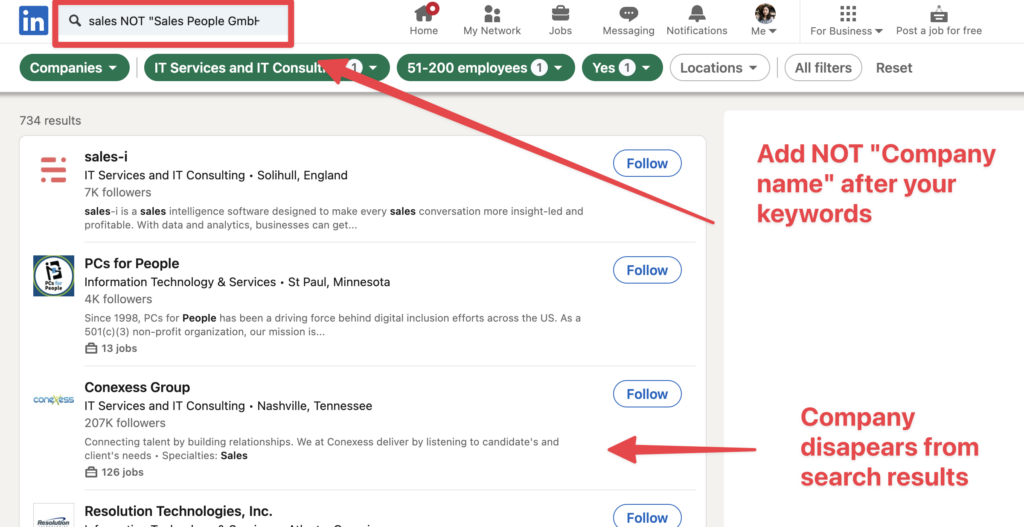Open the sales-i company name

click(x=106, y=157)
